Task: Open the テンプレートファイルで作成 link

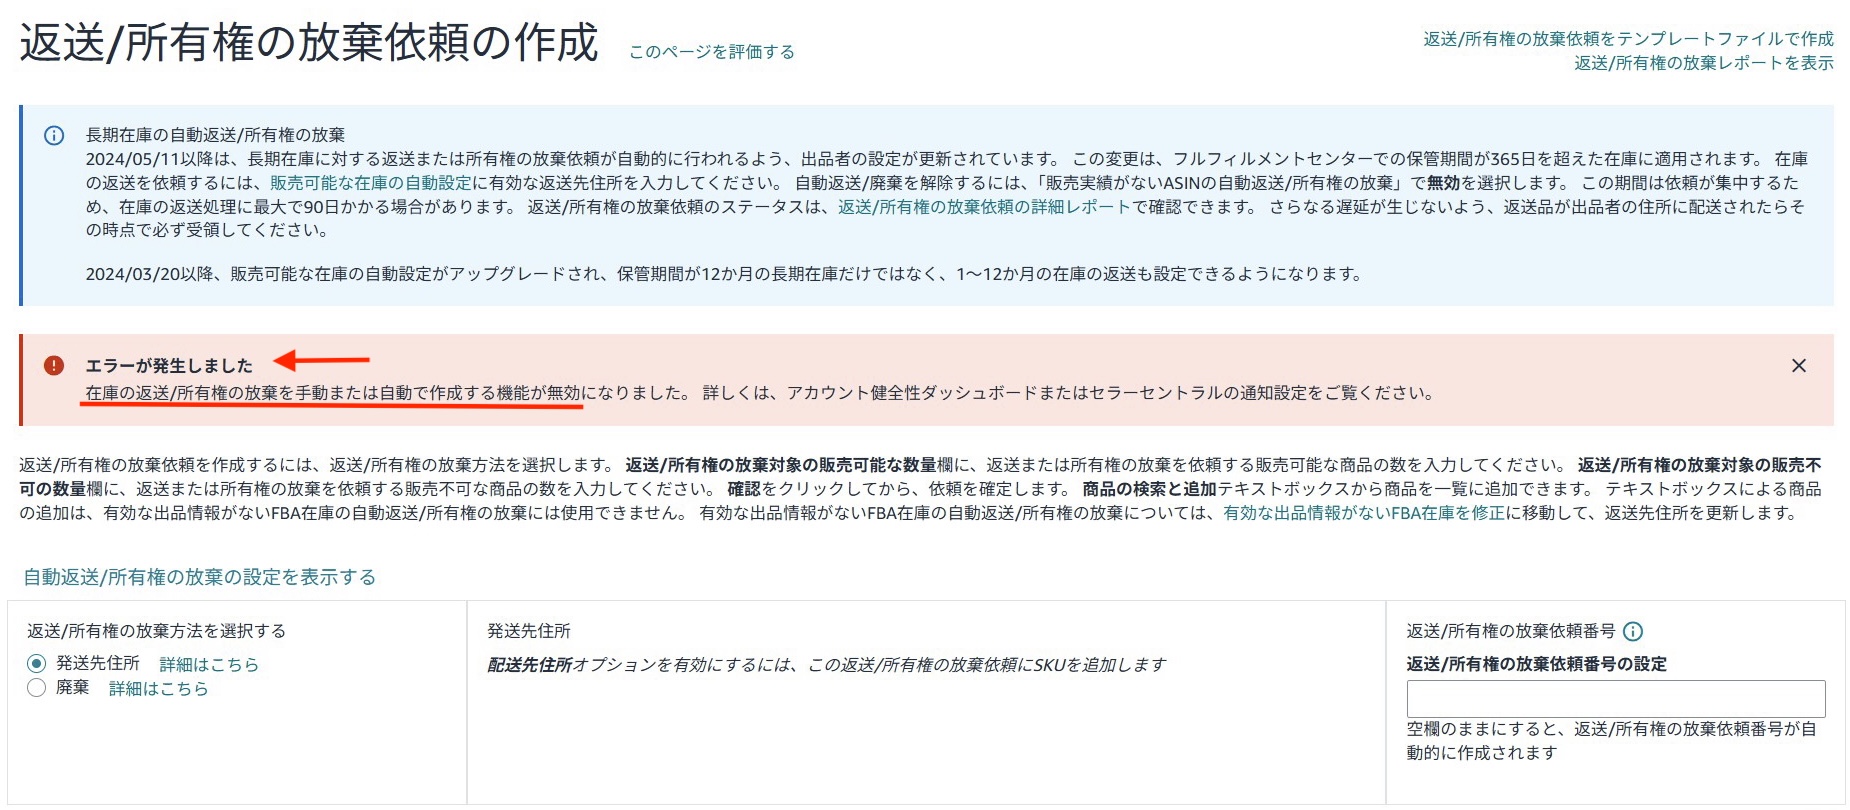Action: tap(1627, 39)
